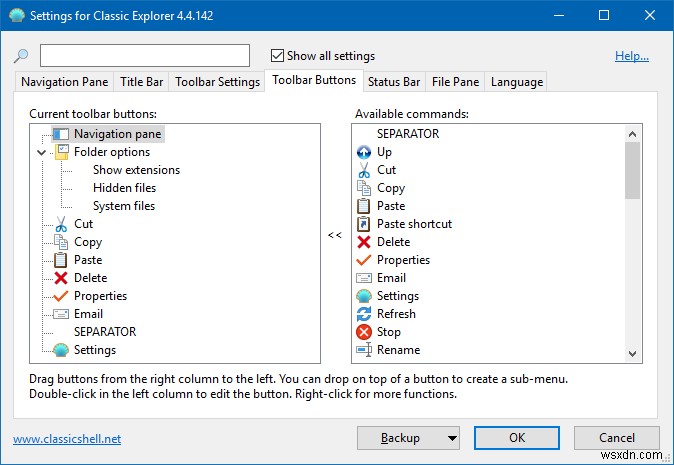
Task: Open the www.classicshell.net link
Action: (66, 439)
